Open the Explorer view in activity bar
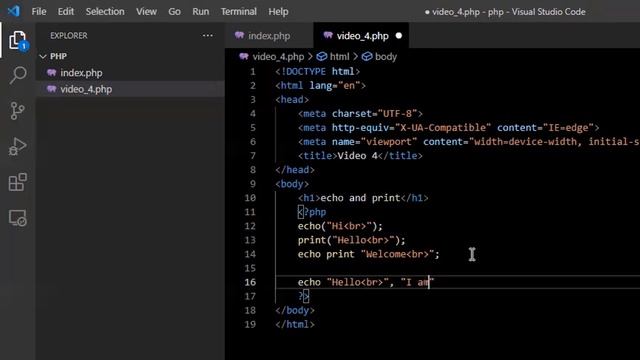640x360 pixels. click(17, 40)
